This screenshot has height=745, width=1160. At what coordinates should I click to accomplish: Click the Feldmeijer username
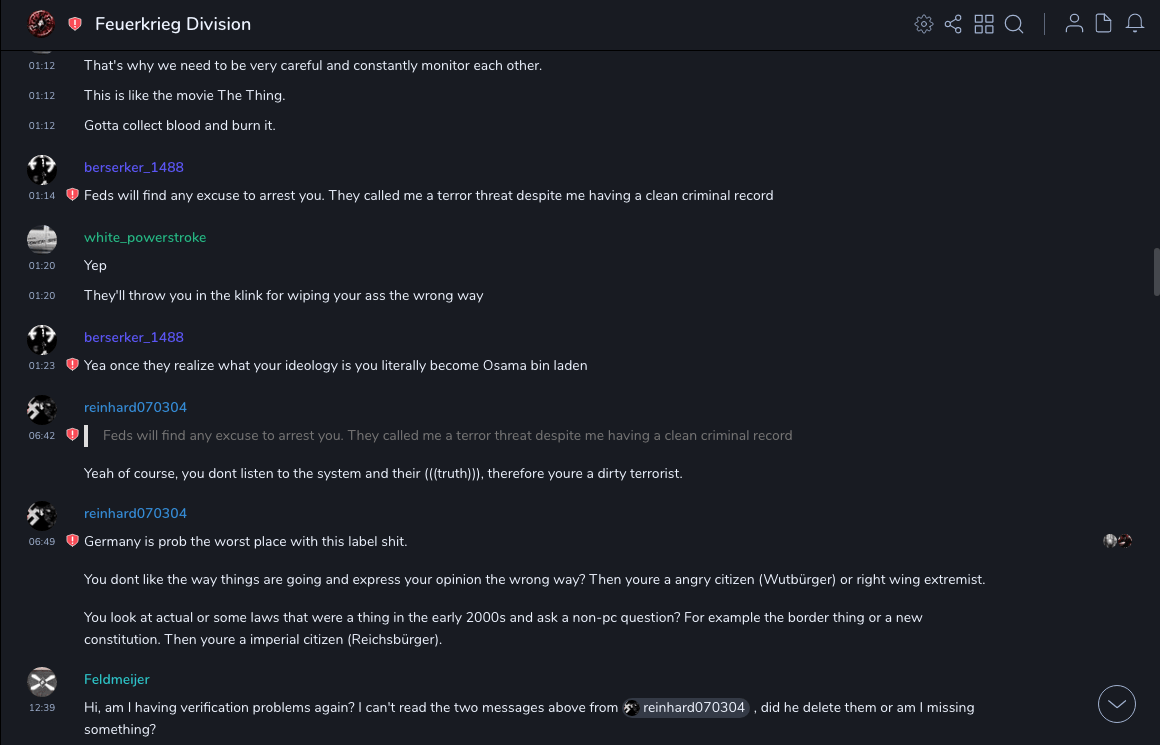117,679
